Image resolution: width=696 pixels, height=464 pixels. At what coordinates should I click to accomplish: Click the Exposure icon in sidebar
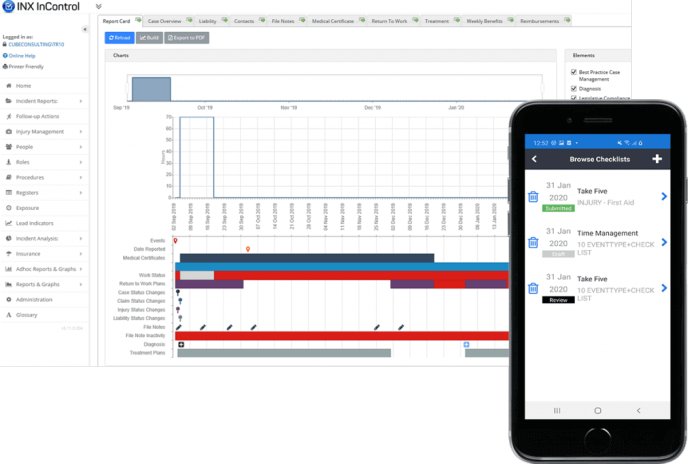(x=8, y=208)
